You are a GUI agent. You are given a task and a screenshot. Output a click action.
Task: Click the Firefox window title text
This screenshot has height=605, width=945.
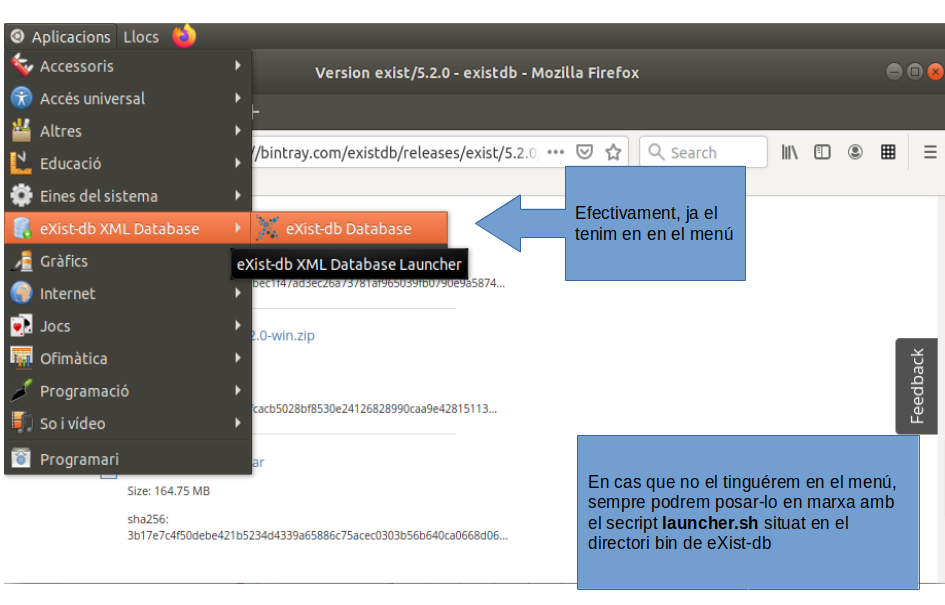(x=477, y=73)
